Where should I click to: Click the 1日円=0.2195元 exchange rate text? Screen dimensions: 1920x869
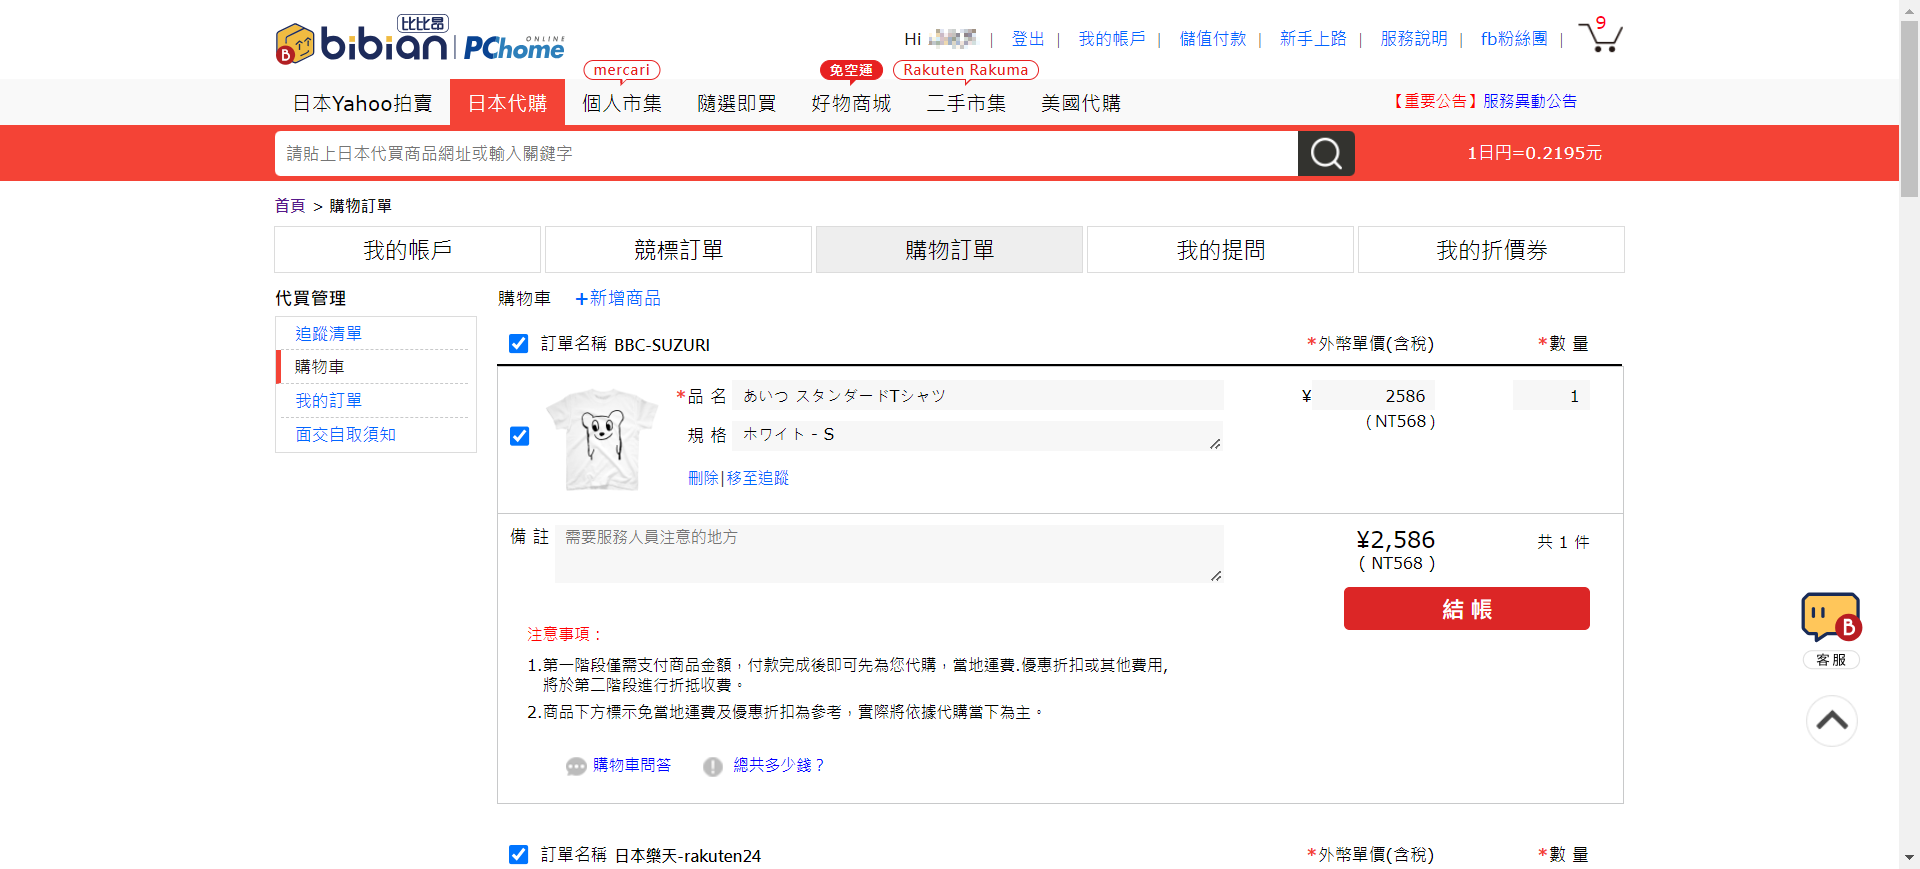pos(1534,153)
